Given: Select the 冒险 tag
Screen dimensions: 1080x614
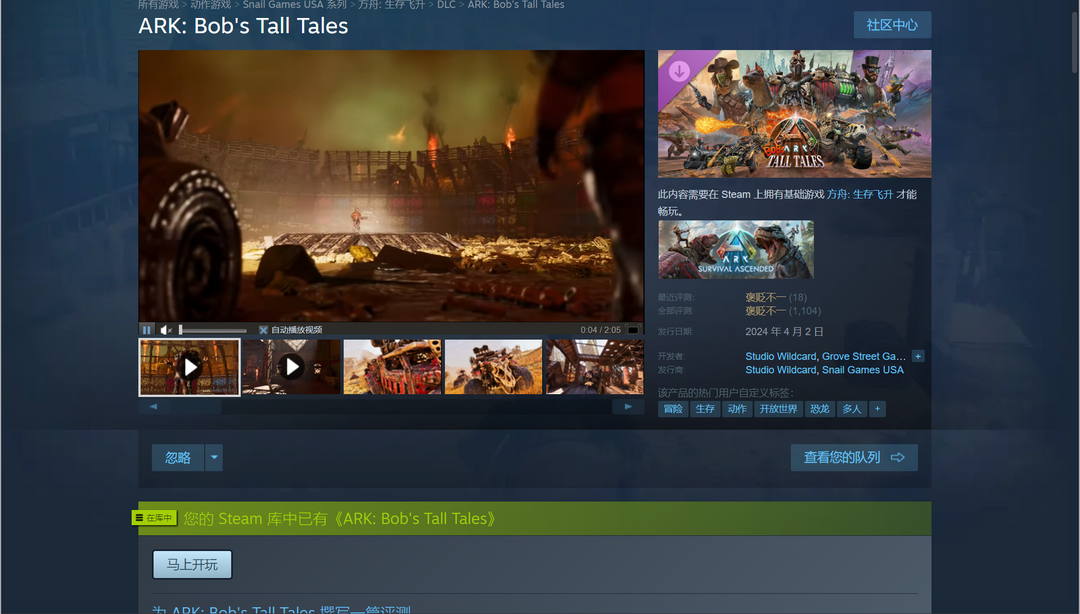Looking at the screenshot, I should 673,409.
